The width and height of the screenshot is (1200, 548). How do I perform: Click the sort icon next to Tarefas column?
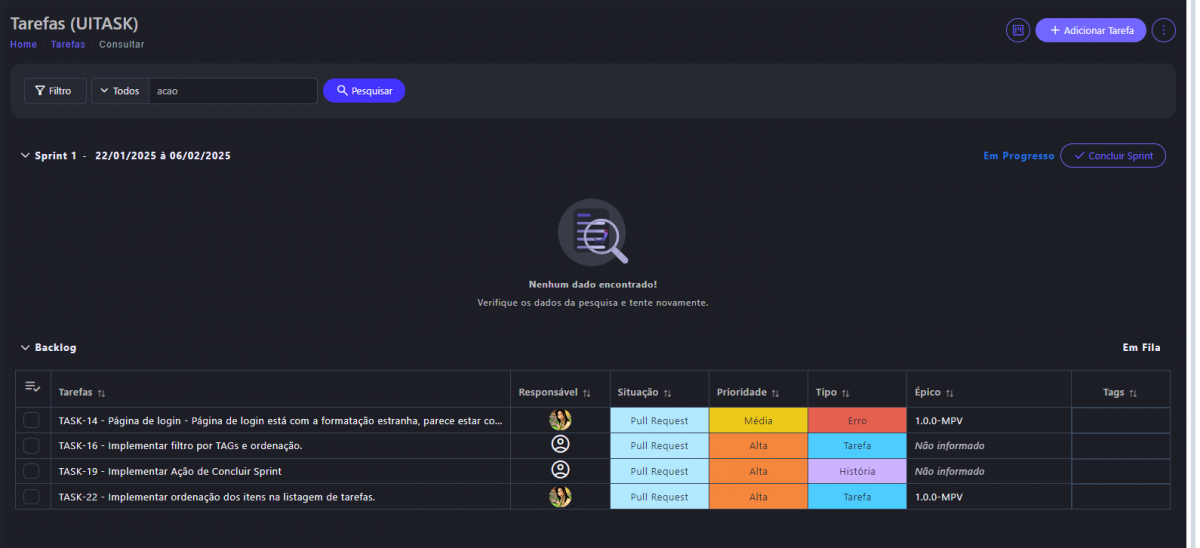(x=102, y=393)
